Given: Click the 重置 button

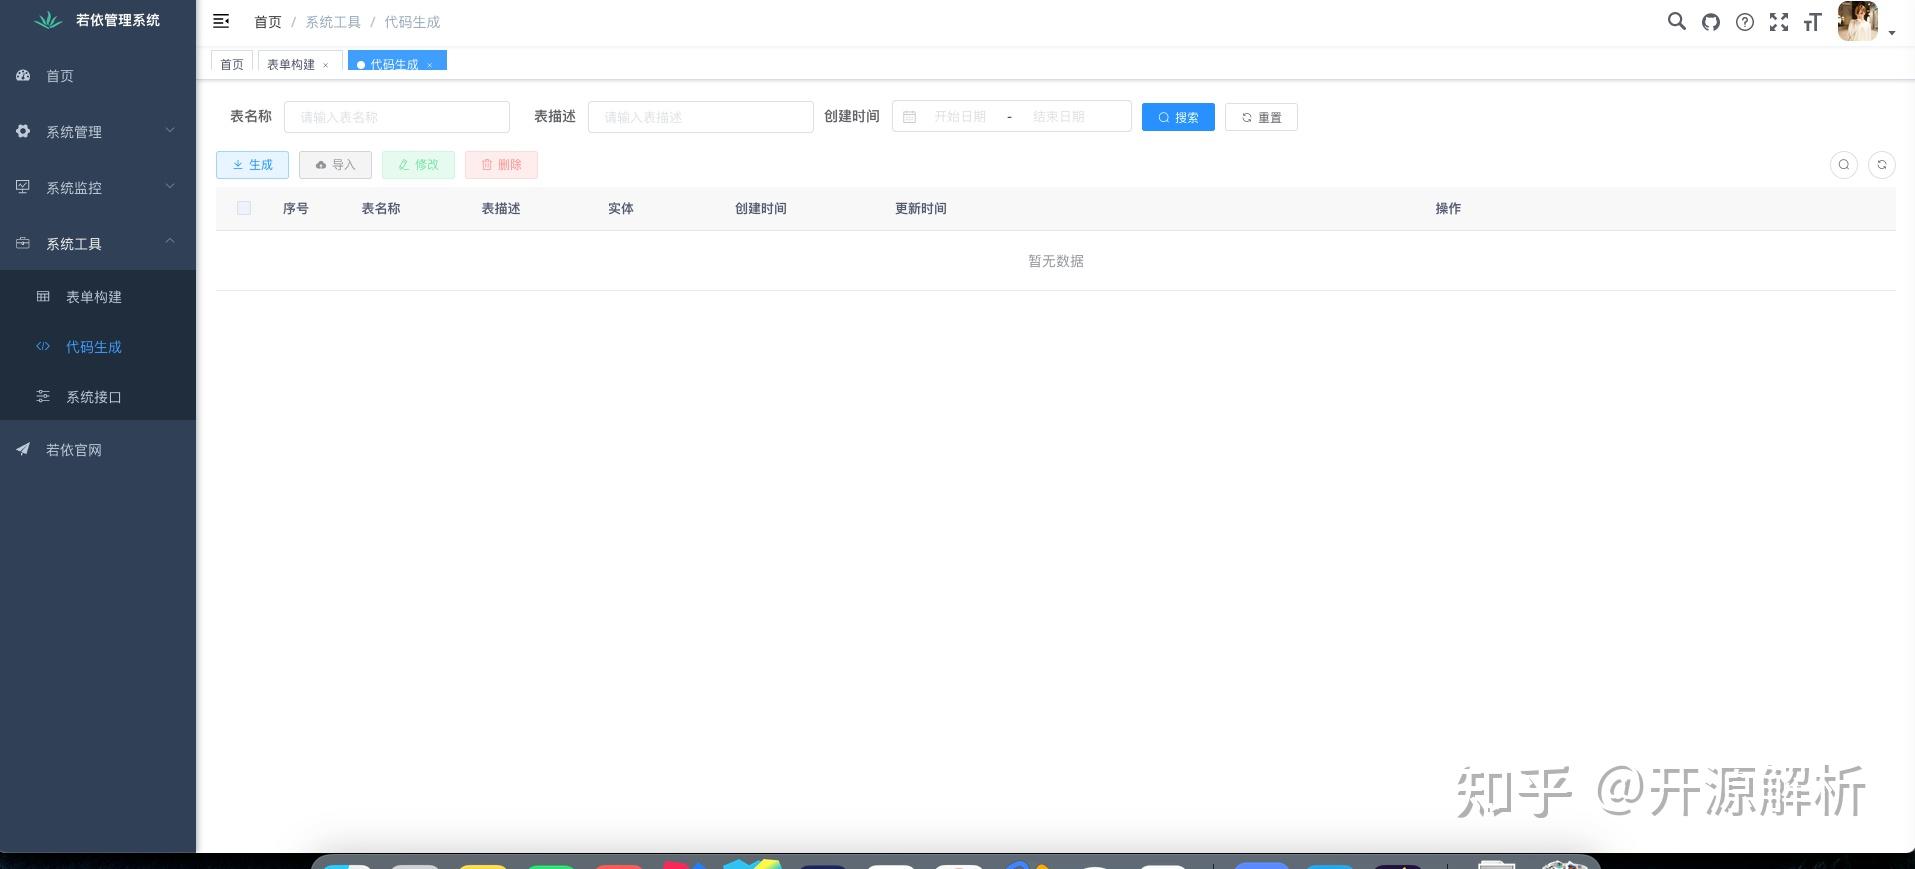Looking at the screenshot, I should coord(1261,117).
